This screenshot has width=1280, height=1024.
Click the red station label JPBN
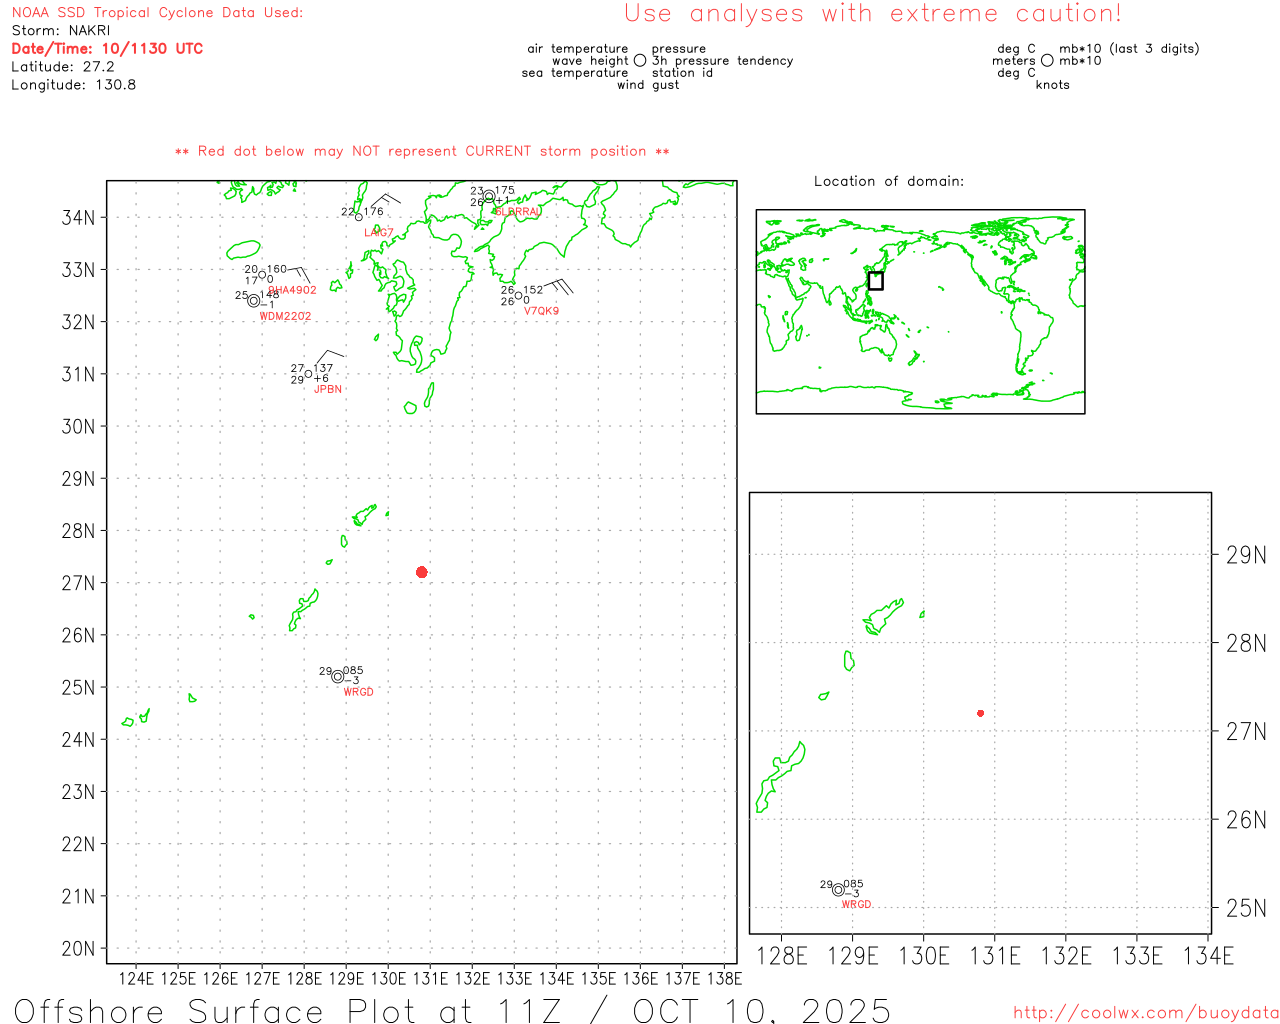[328, 389]
